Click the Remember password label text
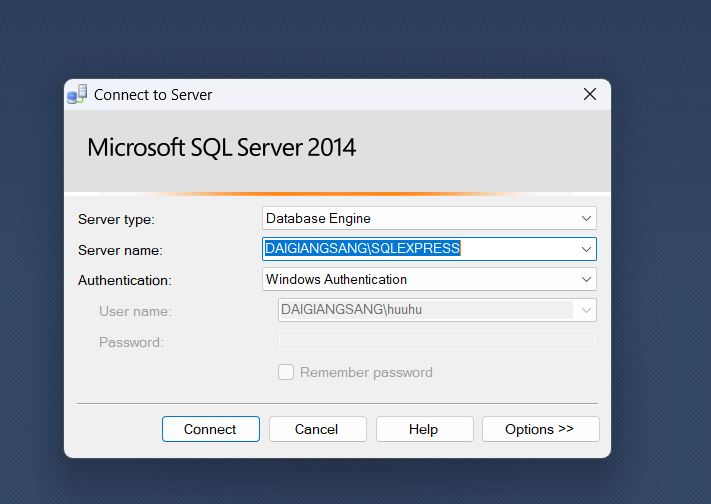 coord(366,373)
